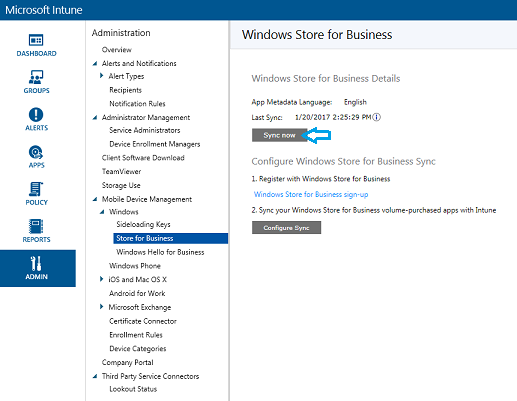Viewport: 517px width, 401px height.
Task: Collapse the Mobile Device Management section
Action: (95, 199)
